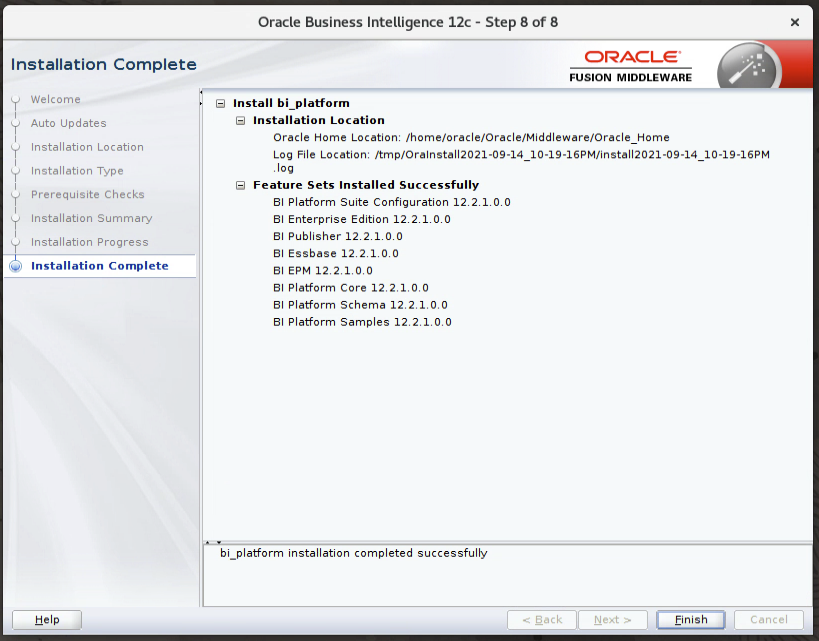Select BI Essbase 12.2.1.0.0 row

tap(335, 254)
